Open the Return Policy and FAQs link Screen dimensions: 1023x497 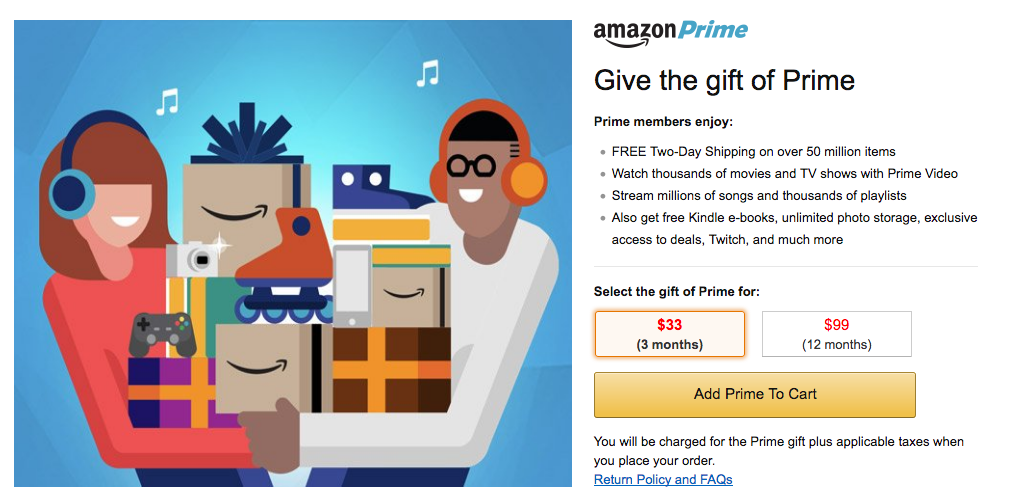pyautogui.click(x=663, y=479)
